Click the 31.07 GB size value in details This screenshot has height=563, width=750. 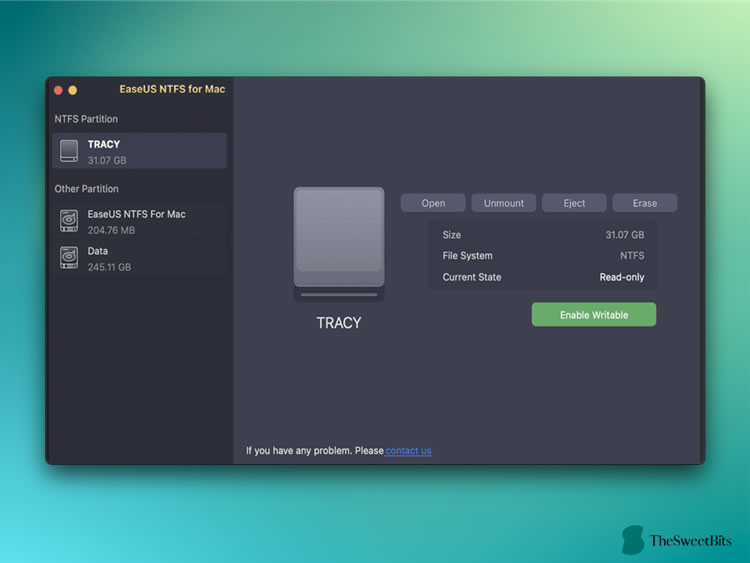(625, 235)
